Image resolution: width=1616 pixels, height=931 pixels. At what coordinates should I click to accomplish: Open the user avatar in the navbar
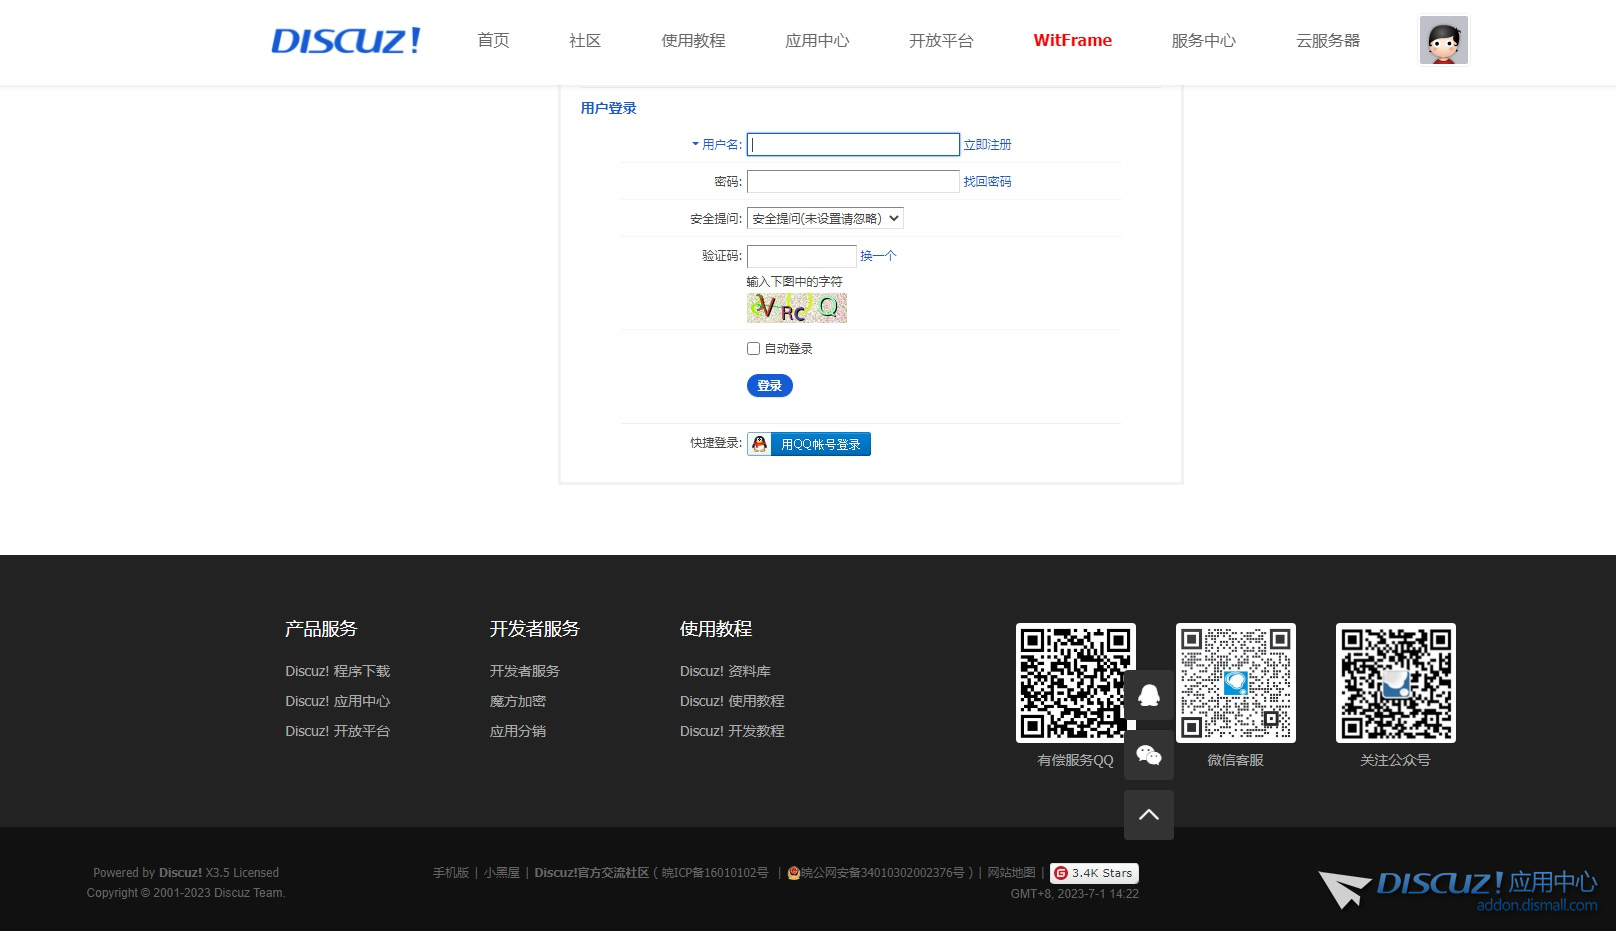[1443, 40]
